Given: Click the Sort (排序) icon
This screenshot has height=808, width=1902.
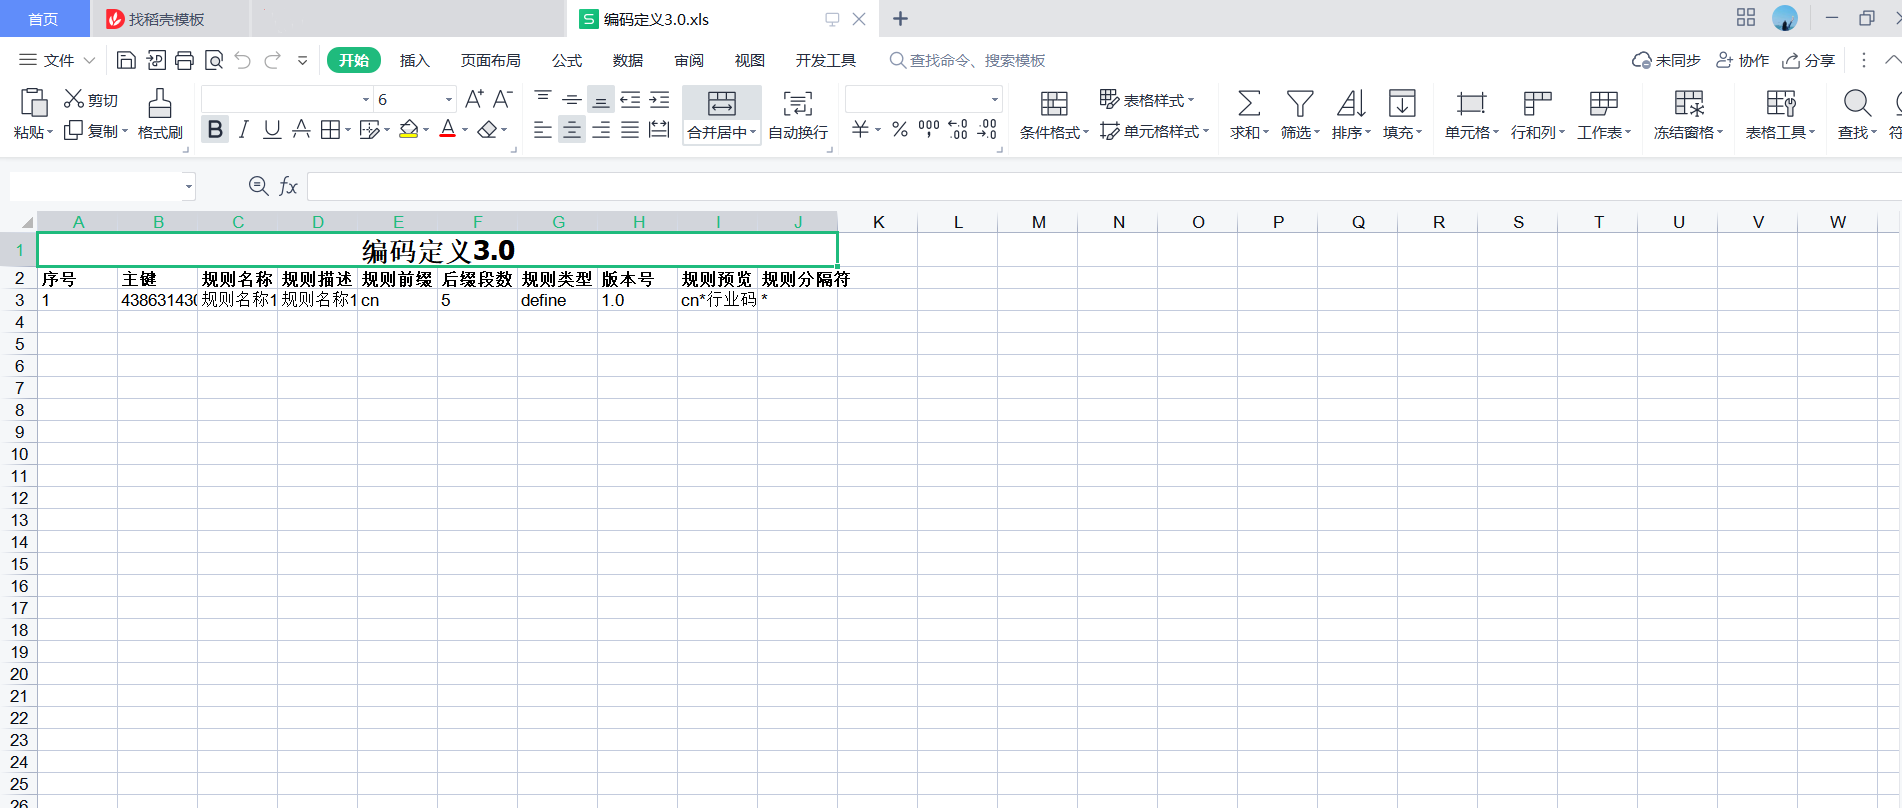Looking at the screenshot, I should click(1350, 103).
